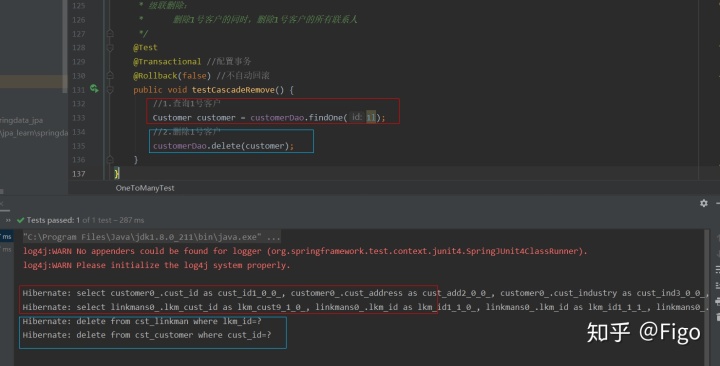Click the id: parameter hint
The image size is (720, 366).
357,117
